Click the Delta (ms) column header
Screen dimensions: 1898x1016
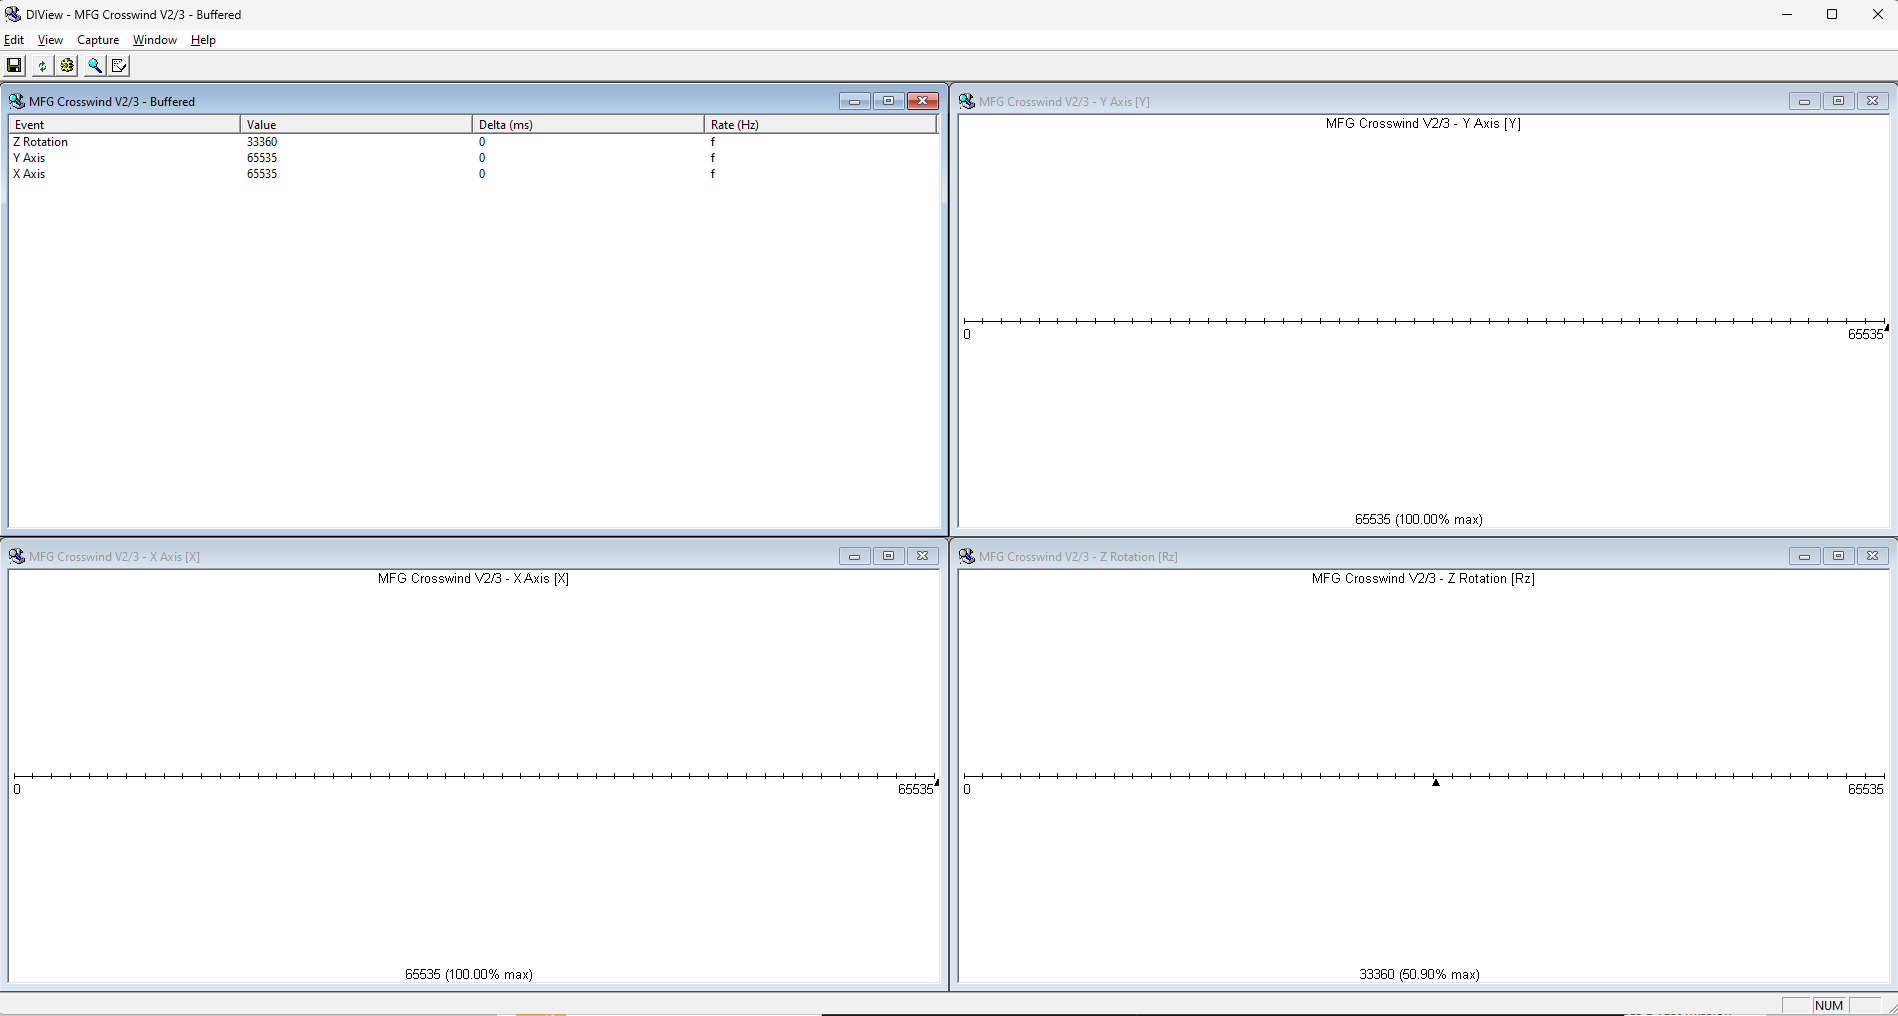click(588, 124)
